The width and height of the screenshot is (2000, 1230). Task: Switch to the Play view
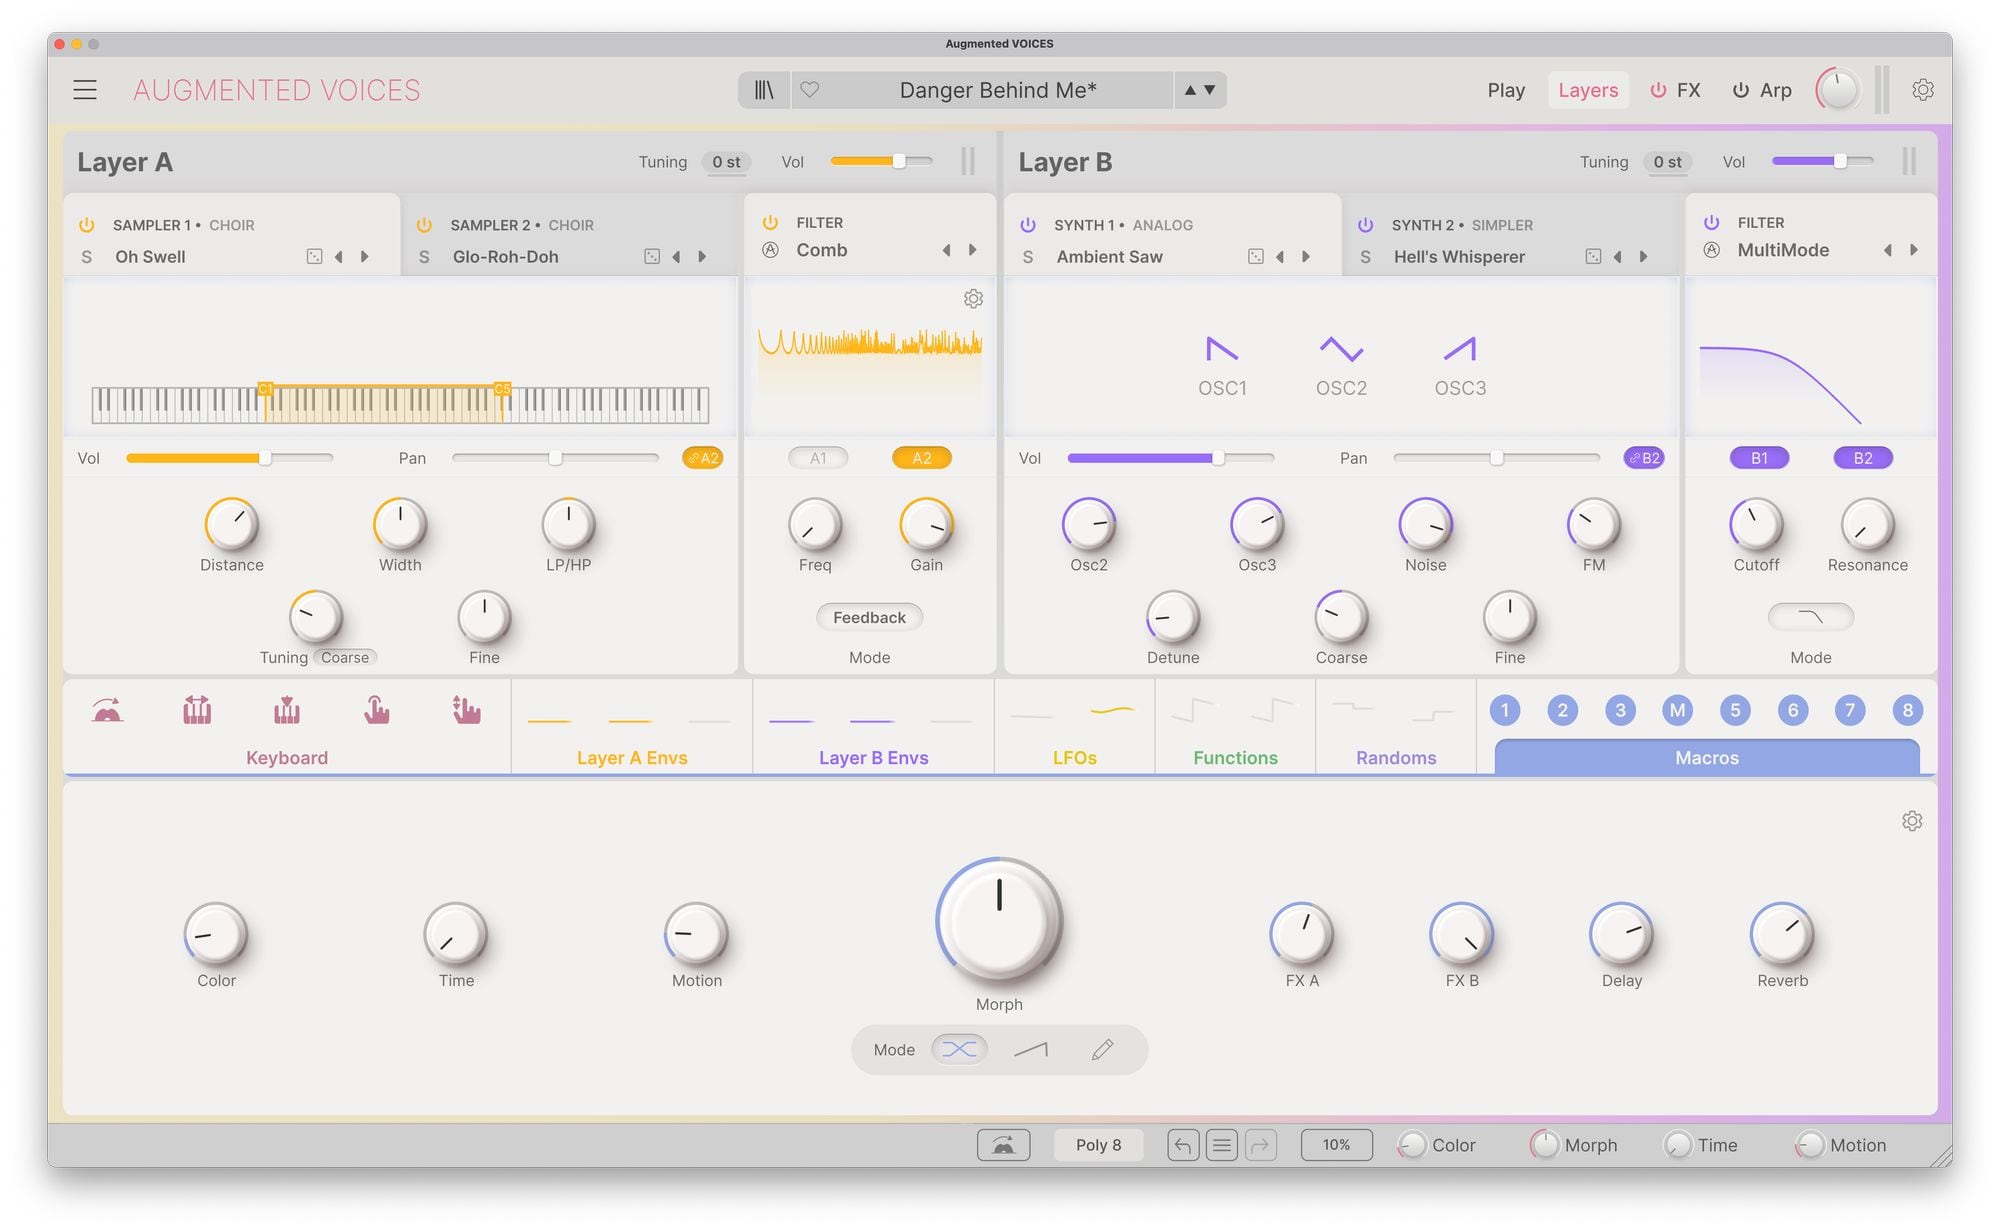coord(1506,90)
